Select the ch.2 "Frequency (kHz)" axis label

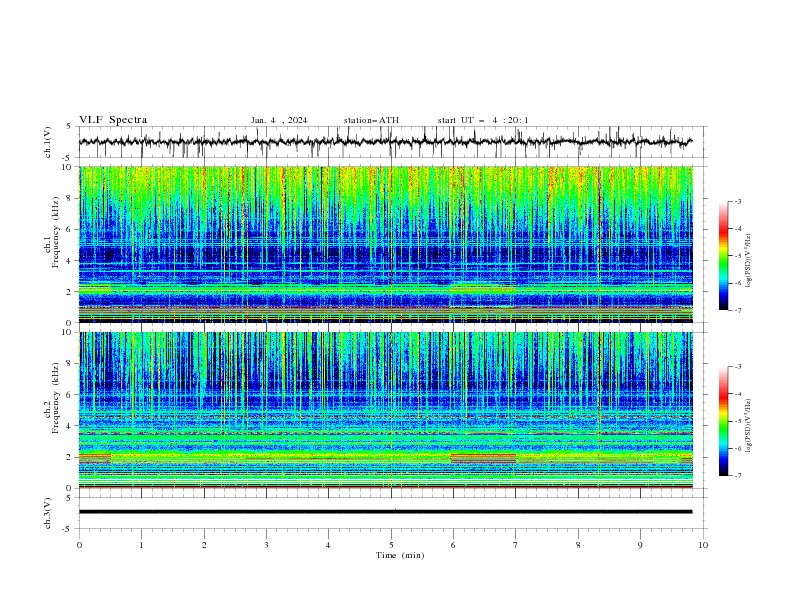(56, 397)
